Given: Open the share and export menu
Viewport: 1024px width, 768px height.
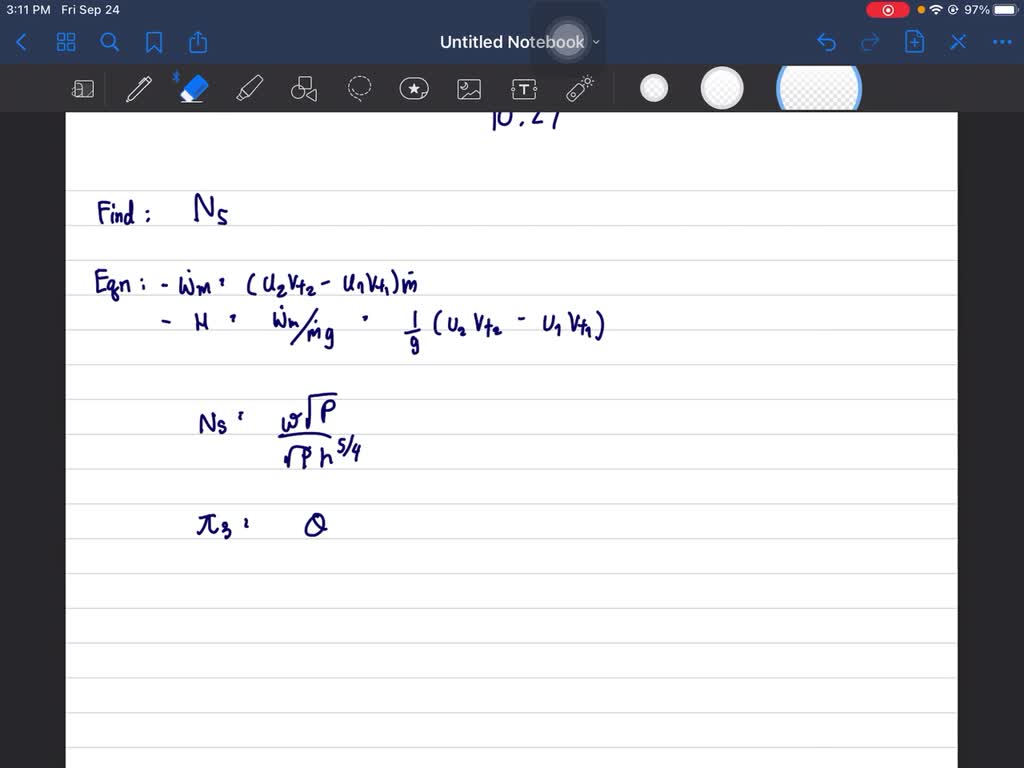Looking at the screenshot, I should 197,42.
